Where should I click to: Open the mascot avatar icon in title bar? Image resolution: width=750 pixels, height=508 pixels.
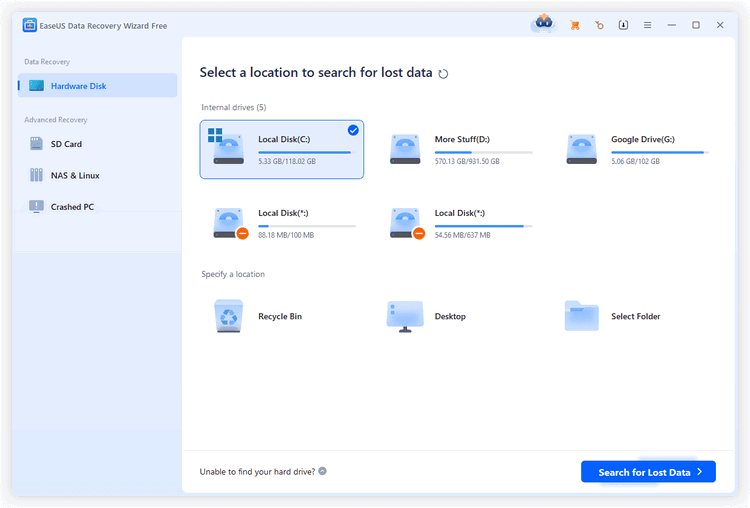pos(543,24)
